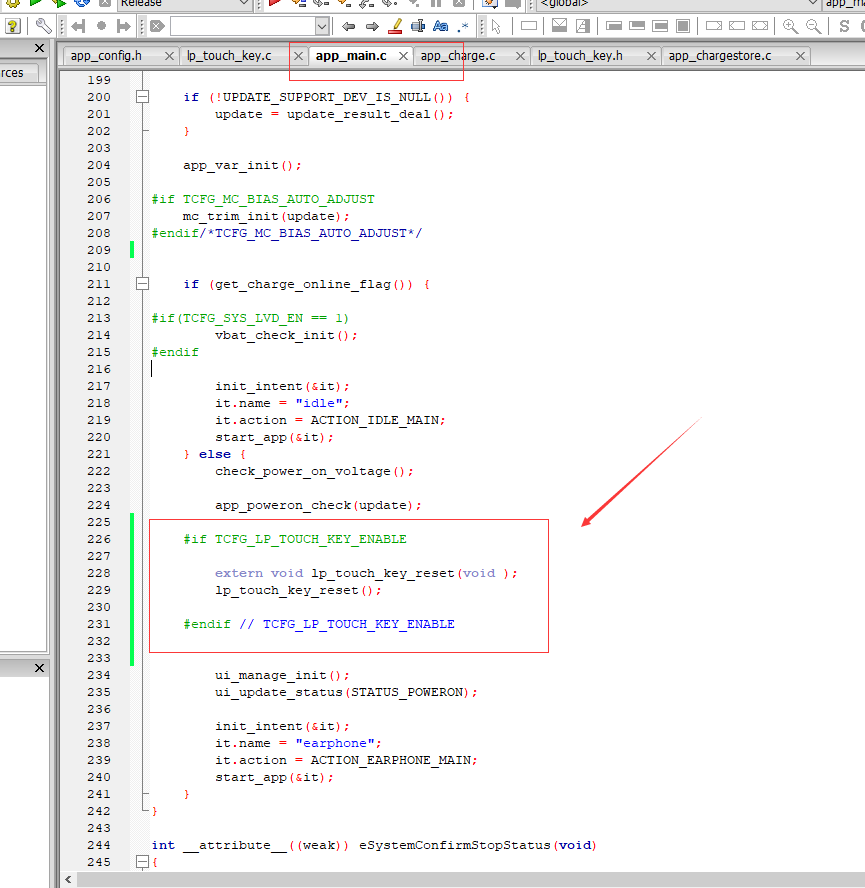Toggle regular expression search option
This screenshot has height=888, width=865.
pyautogui.click(x=464, y=26)
